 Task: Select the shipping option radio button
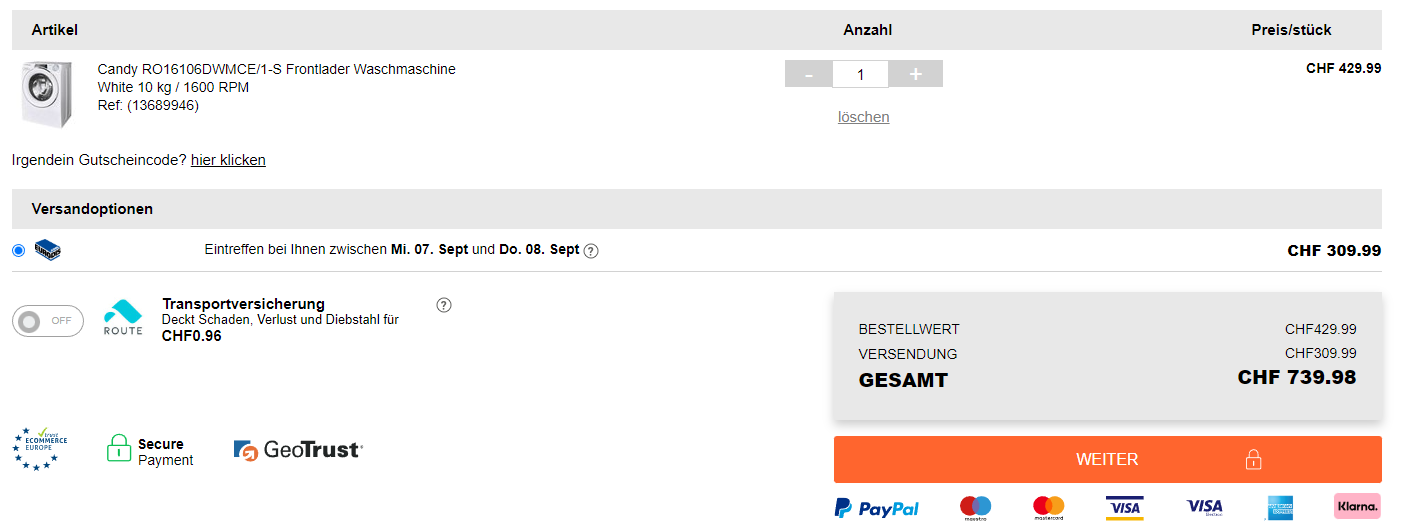(x=19, y=250)
